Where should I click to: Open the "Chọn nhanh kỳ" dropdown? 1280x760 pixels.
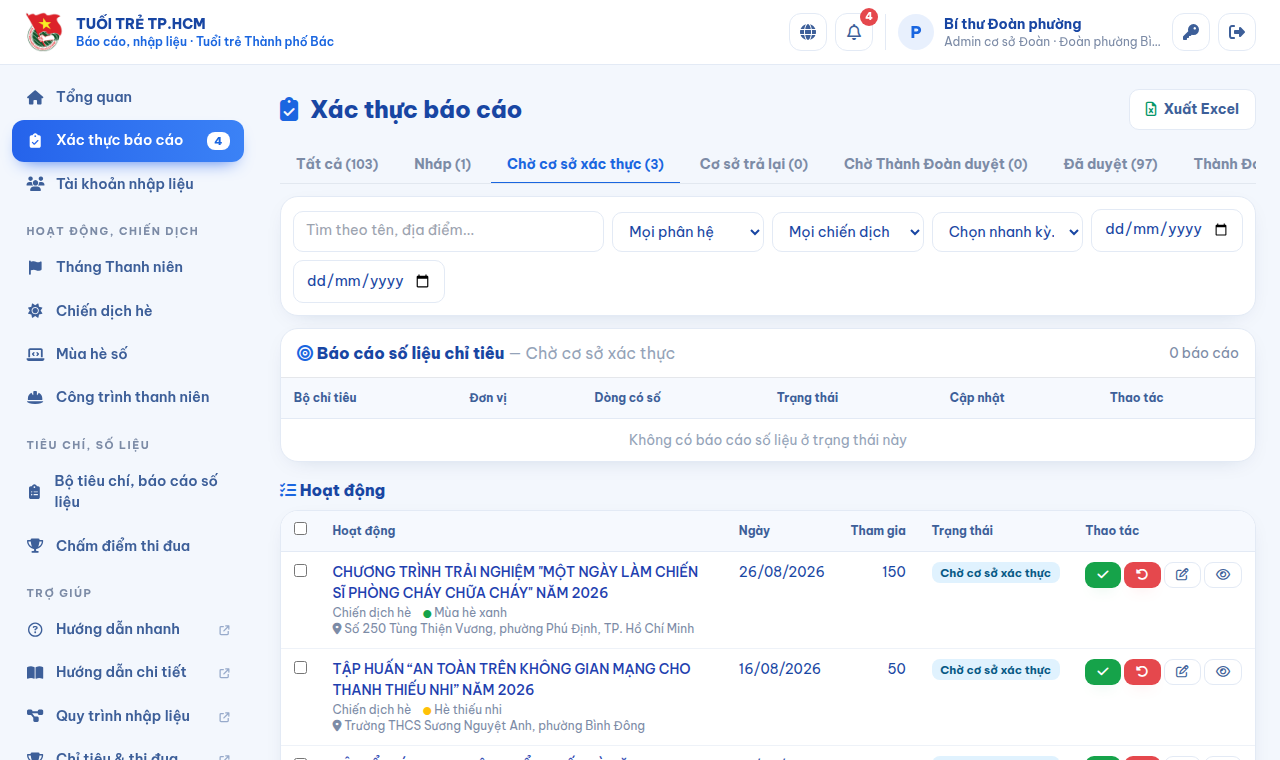1008,232
